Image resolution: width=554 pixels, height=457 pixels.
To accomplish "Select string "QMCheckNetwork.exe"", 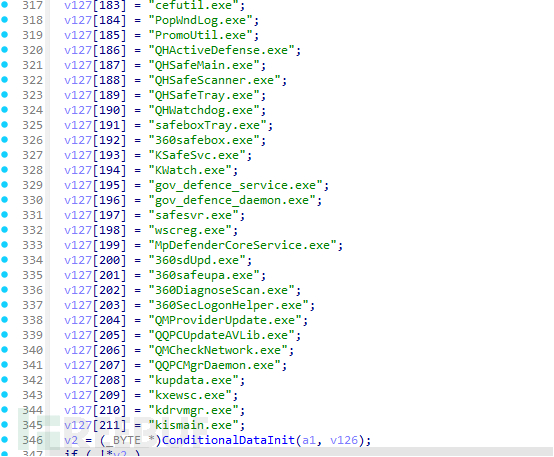I will [218, 351].
